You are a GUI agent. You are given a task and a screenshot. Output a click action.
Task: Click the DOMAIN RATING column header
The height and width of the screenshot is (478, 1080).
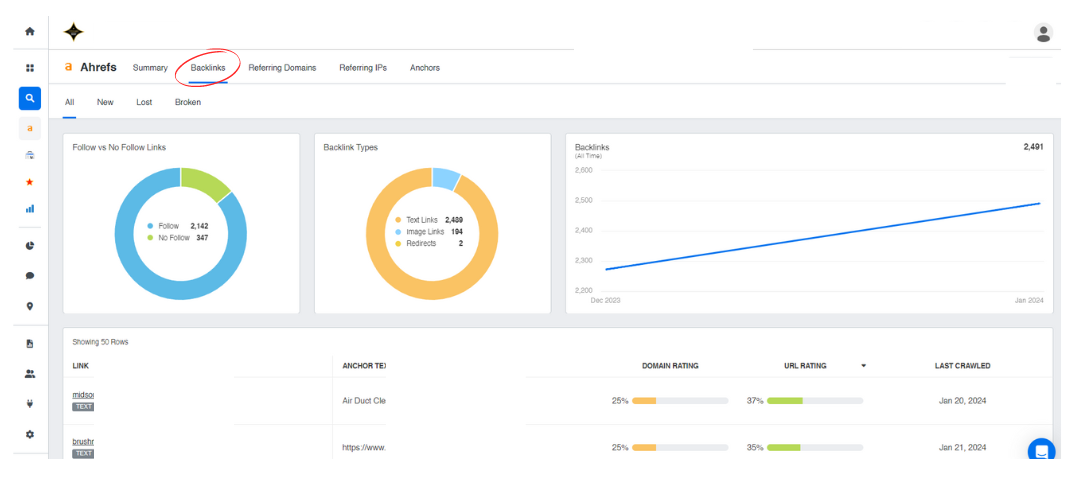(x=670, y=366)
